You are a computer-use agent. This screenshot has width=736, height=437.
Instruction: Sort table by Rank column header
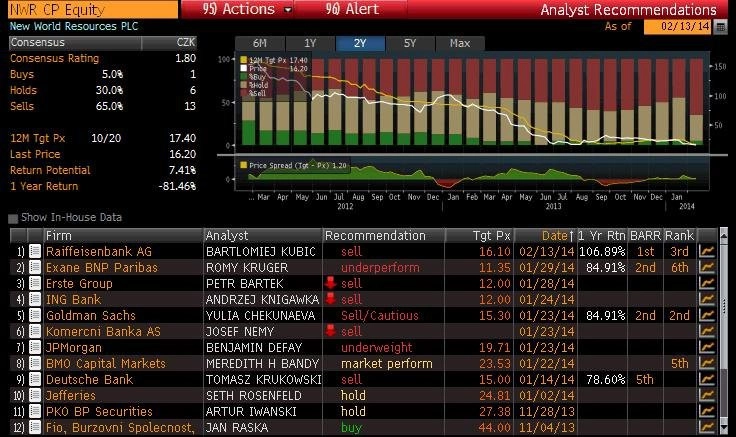(x=679, y=235)
